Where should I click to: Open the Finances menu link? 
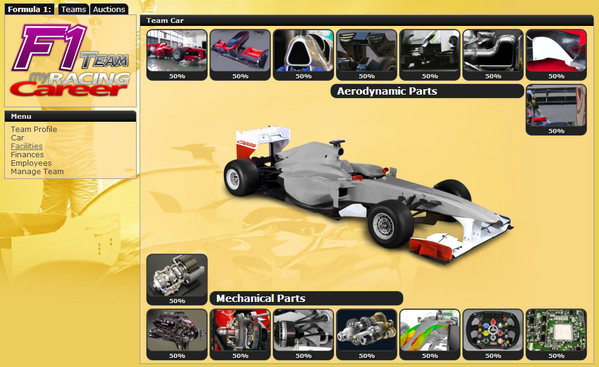(x=27, y=154)
